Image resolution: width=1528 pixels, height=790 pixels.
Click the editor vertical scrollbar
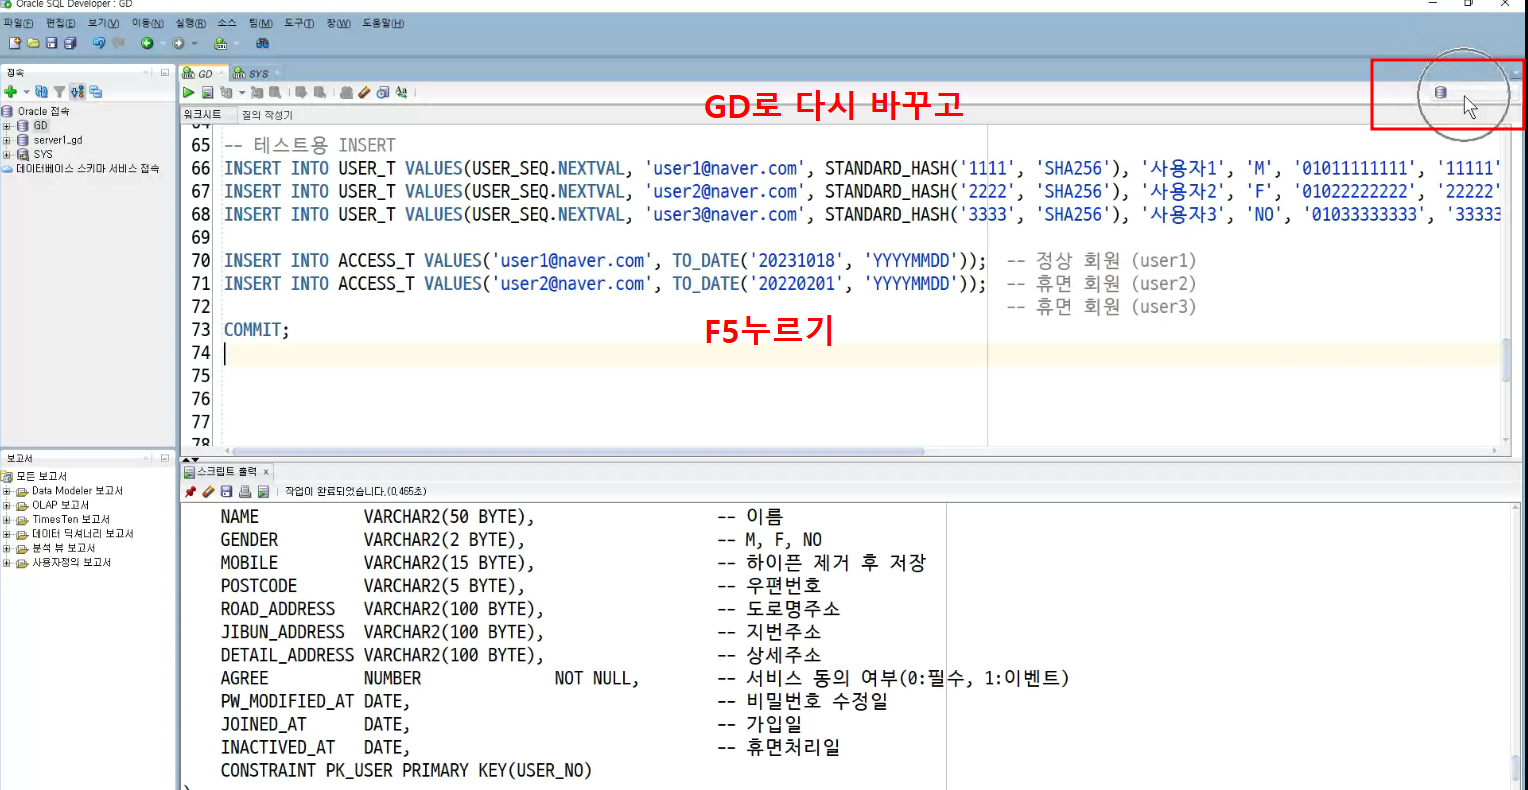pyautogui.click(x=1506, y=360)
